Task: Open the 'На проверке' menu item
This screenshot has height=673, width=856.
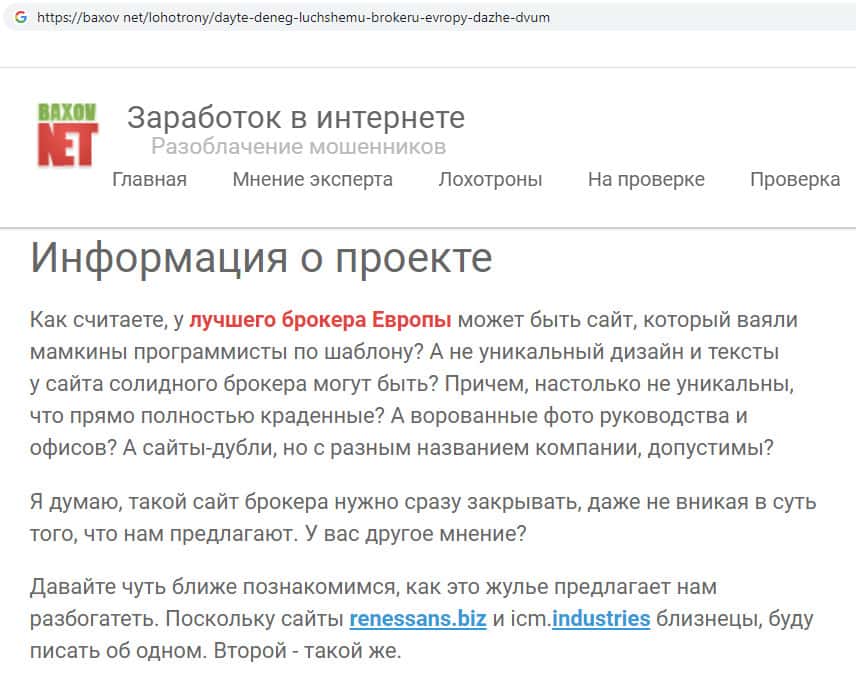Action: [x=646, y=180]
